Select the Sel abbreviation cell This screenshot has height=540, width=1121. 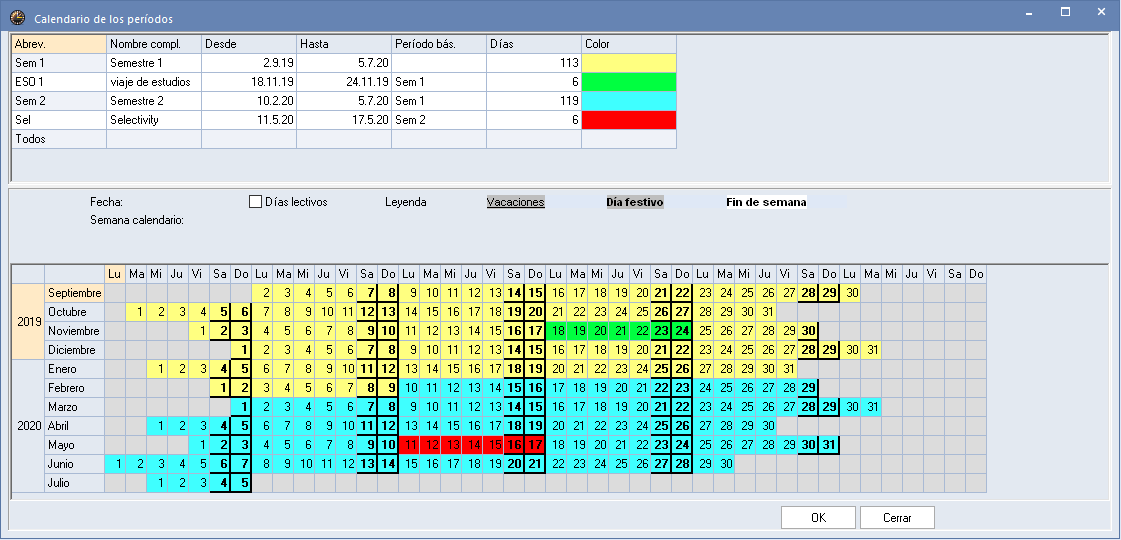coord(59,120)
